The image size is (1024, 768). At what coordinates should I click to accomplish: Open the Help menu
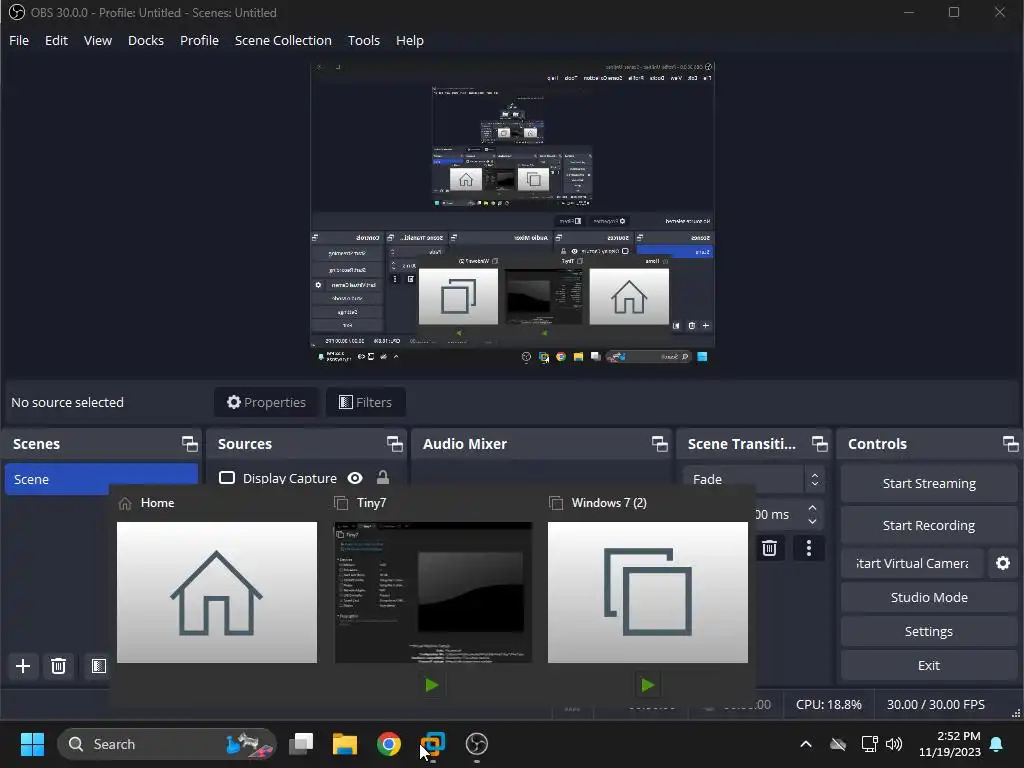point(409,40)
